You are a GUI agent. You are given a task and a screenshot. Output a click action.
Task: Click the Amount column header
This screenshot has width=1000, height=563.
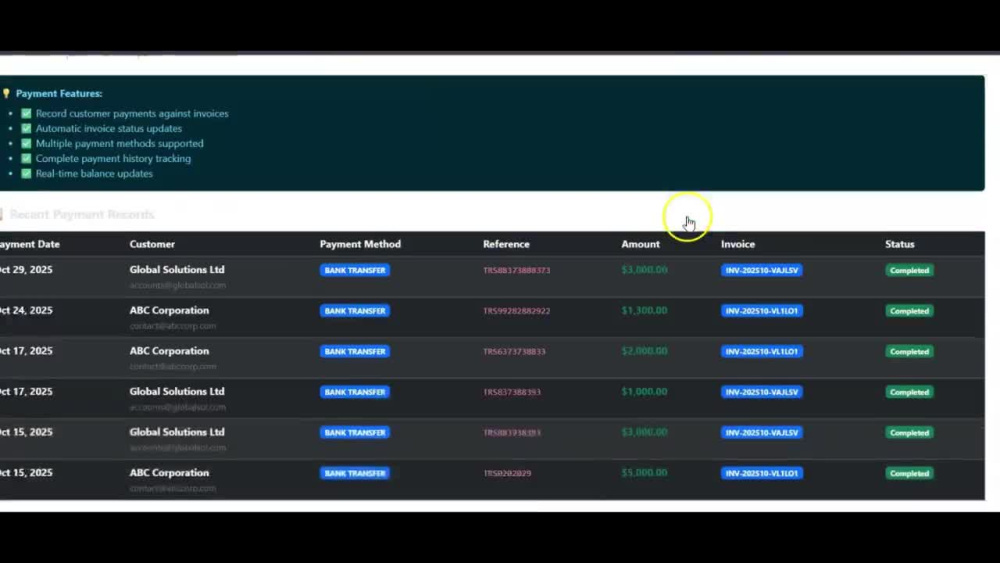641,244
